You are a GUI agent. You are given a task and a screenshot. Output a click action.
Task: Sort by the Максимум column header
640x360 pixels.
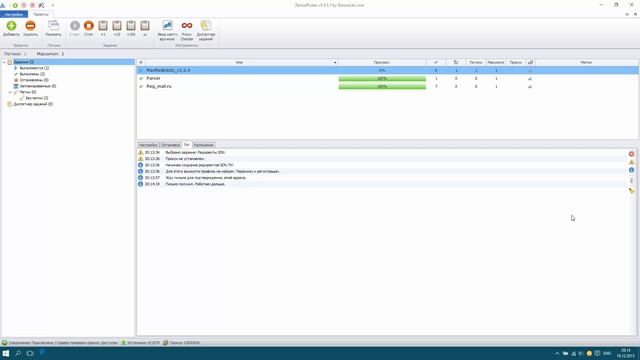tap(496, 62)
